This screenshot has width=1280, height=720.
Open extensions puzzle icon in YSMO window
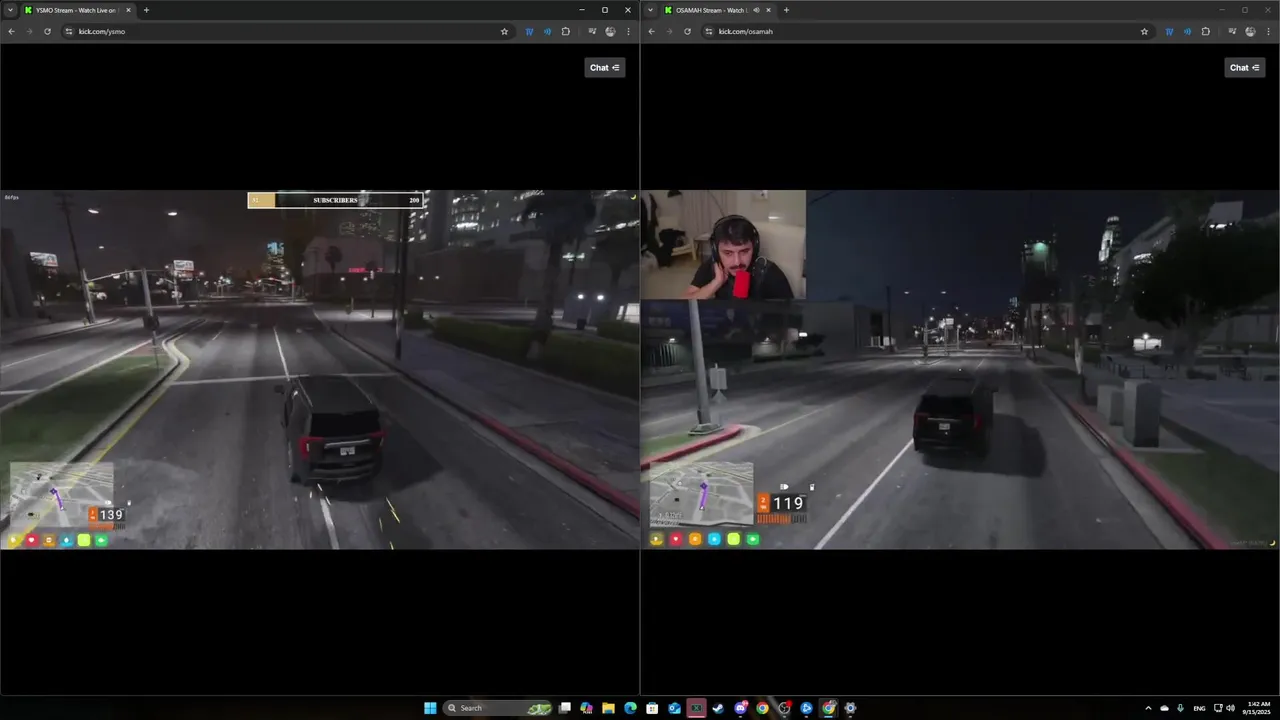point(565,31)
